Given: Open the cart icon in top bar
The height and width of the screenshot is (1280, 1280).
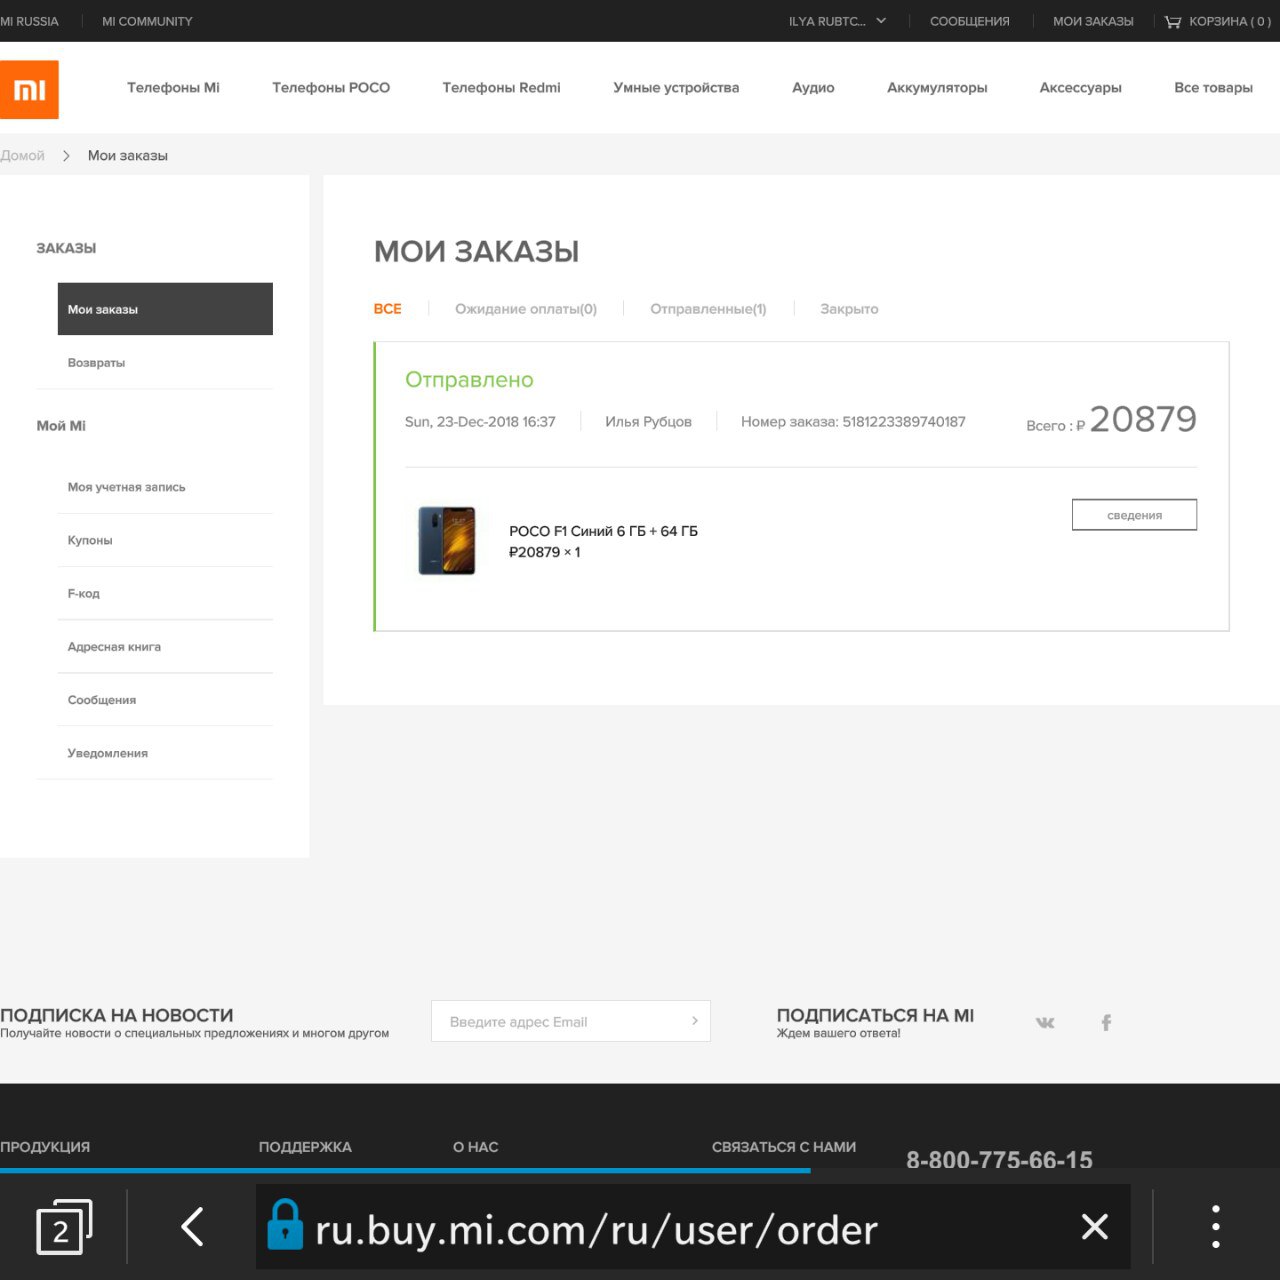Looking at the screenshot, I should click(1173, 21).
